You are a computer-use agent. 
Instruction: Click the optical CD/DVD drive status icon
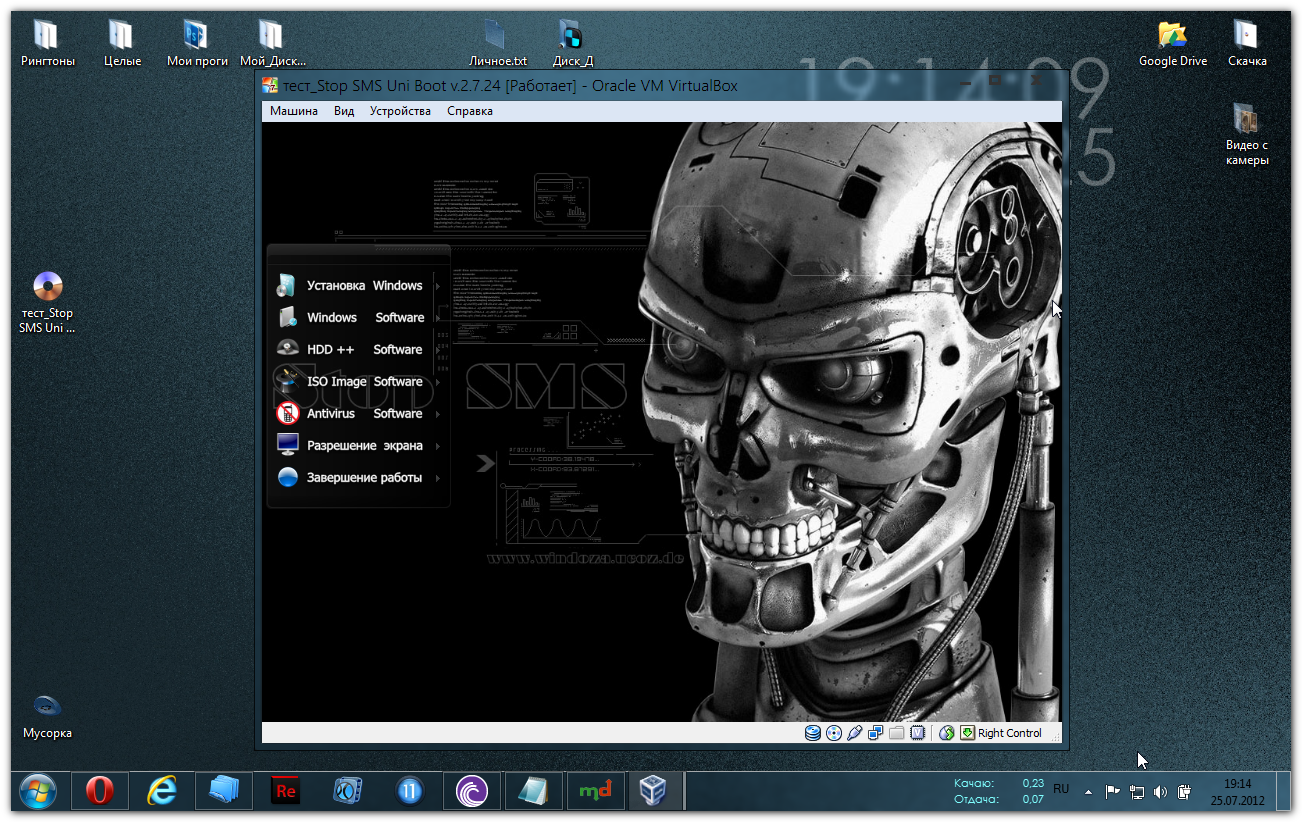pyautogui.click(x=834, y=733)
